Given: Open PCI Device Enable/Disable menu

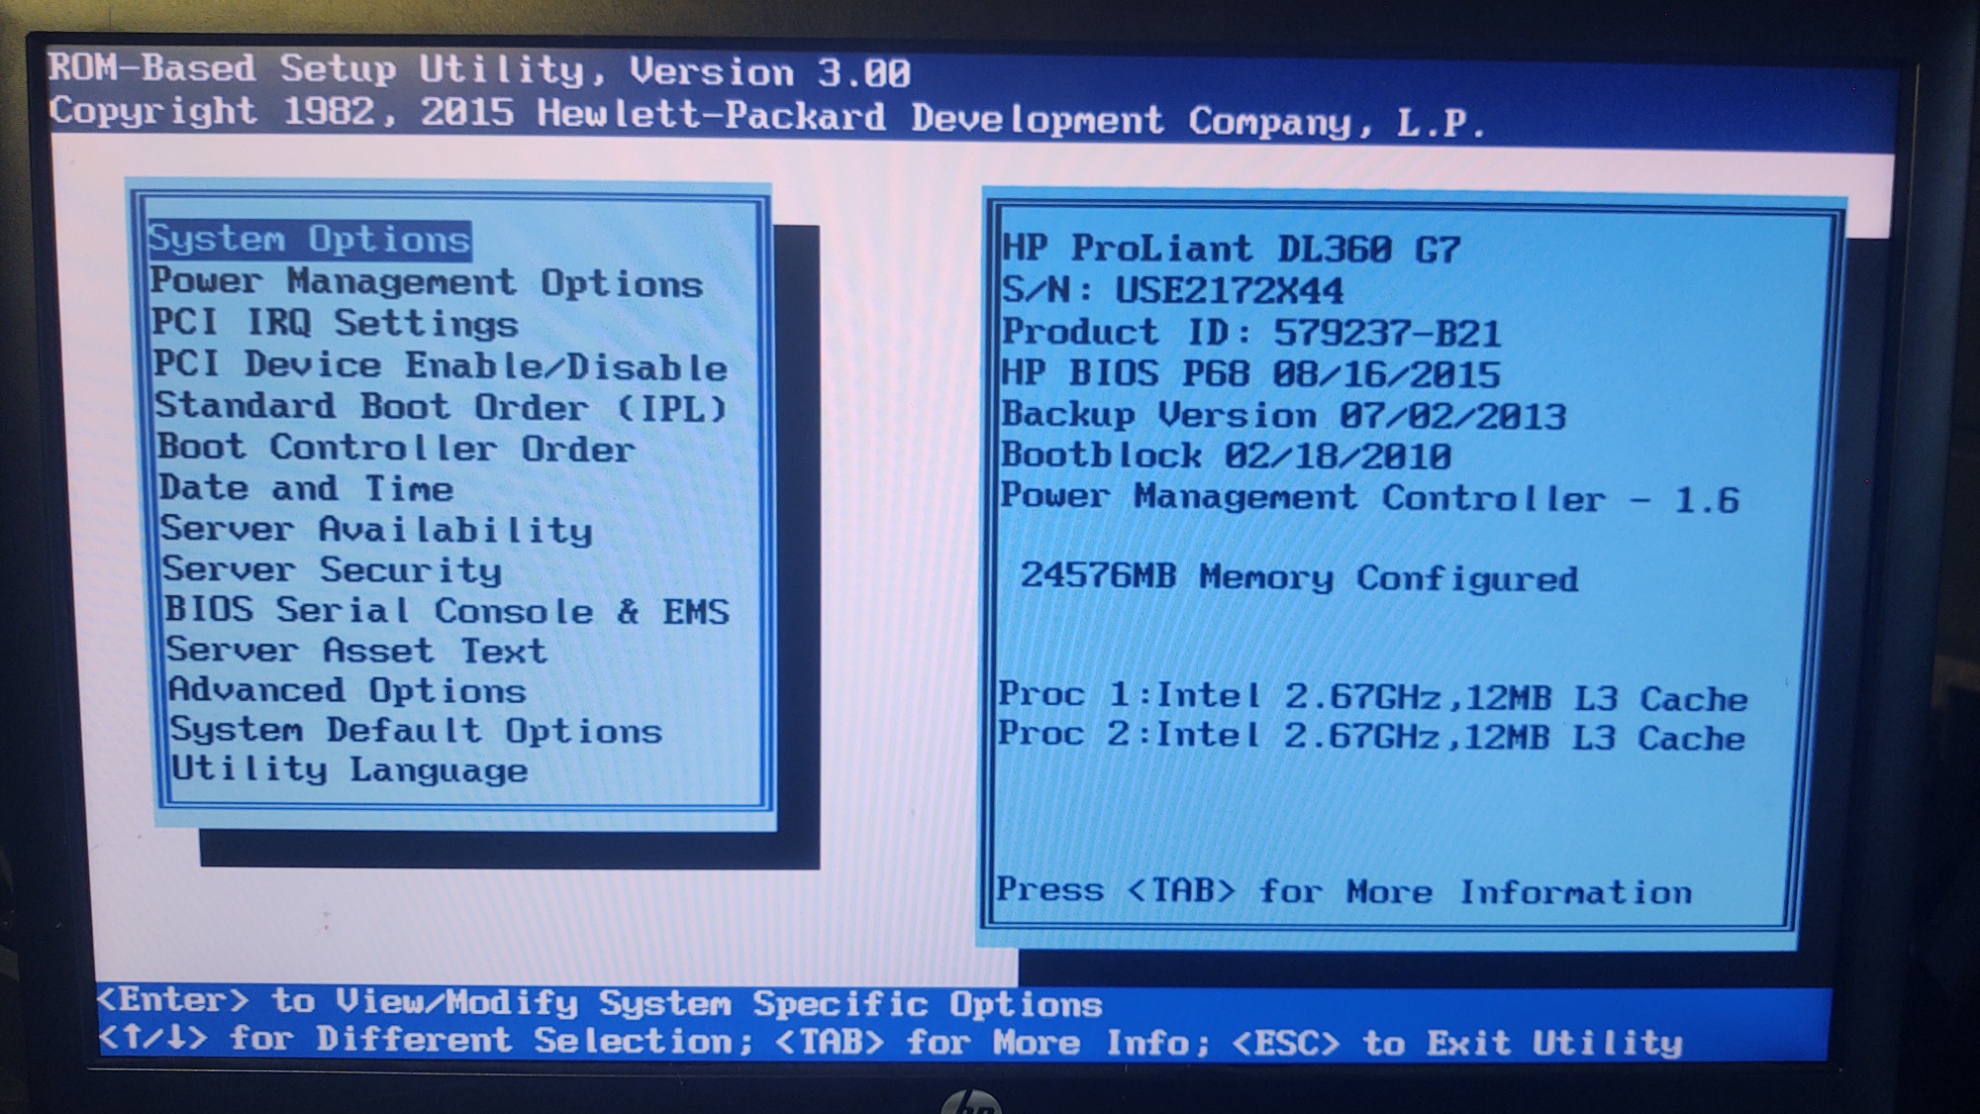Looking at the screenshot, I should pyautogui.click(x=440, y=366).
